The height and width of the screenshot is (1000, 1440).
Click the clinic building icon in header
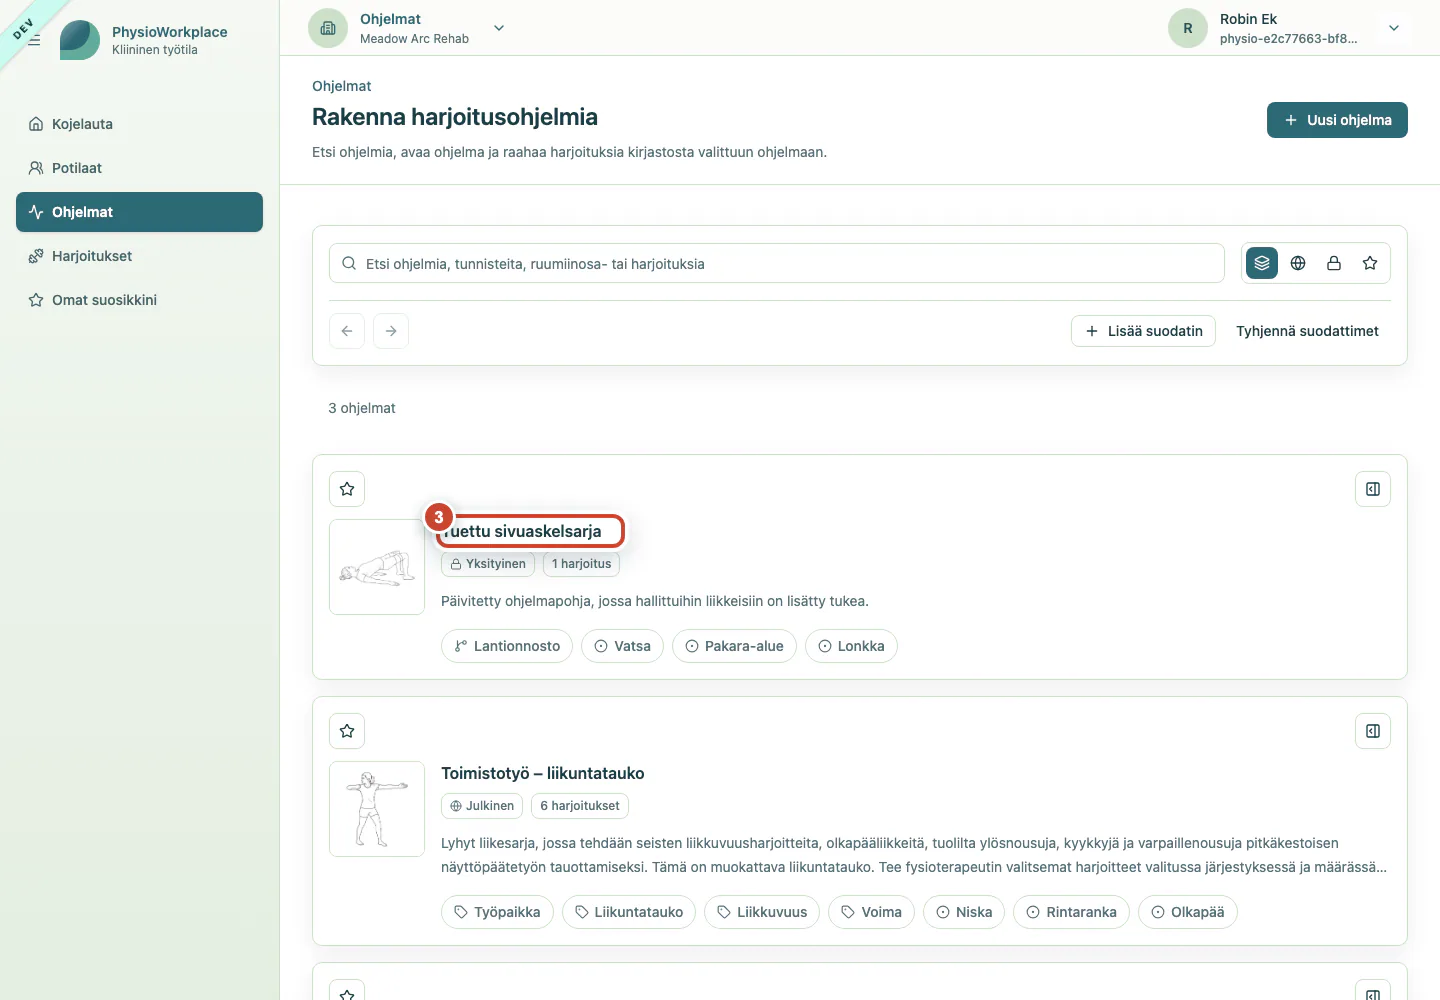(328, 28)
